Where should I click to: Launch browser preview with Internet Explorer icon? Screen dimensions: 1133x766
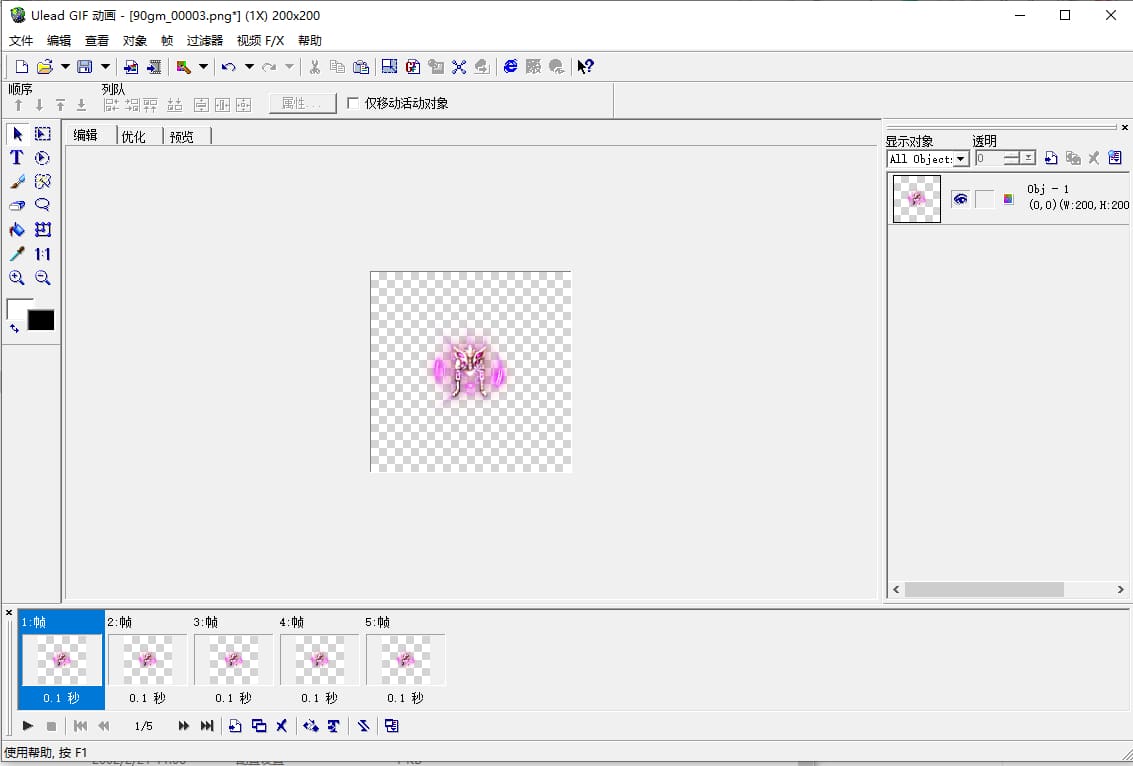point(510,67)
